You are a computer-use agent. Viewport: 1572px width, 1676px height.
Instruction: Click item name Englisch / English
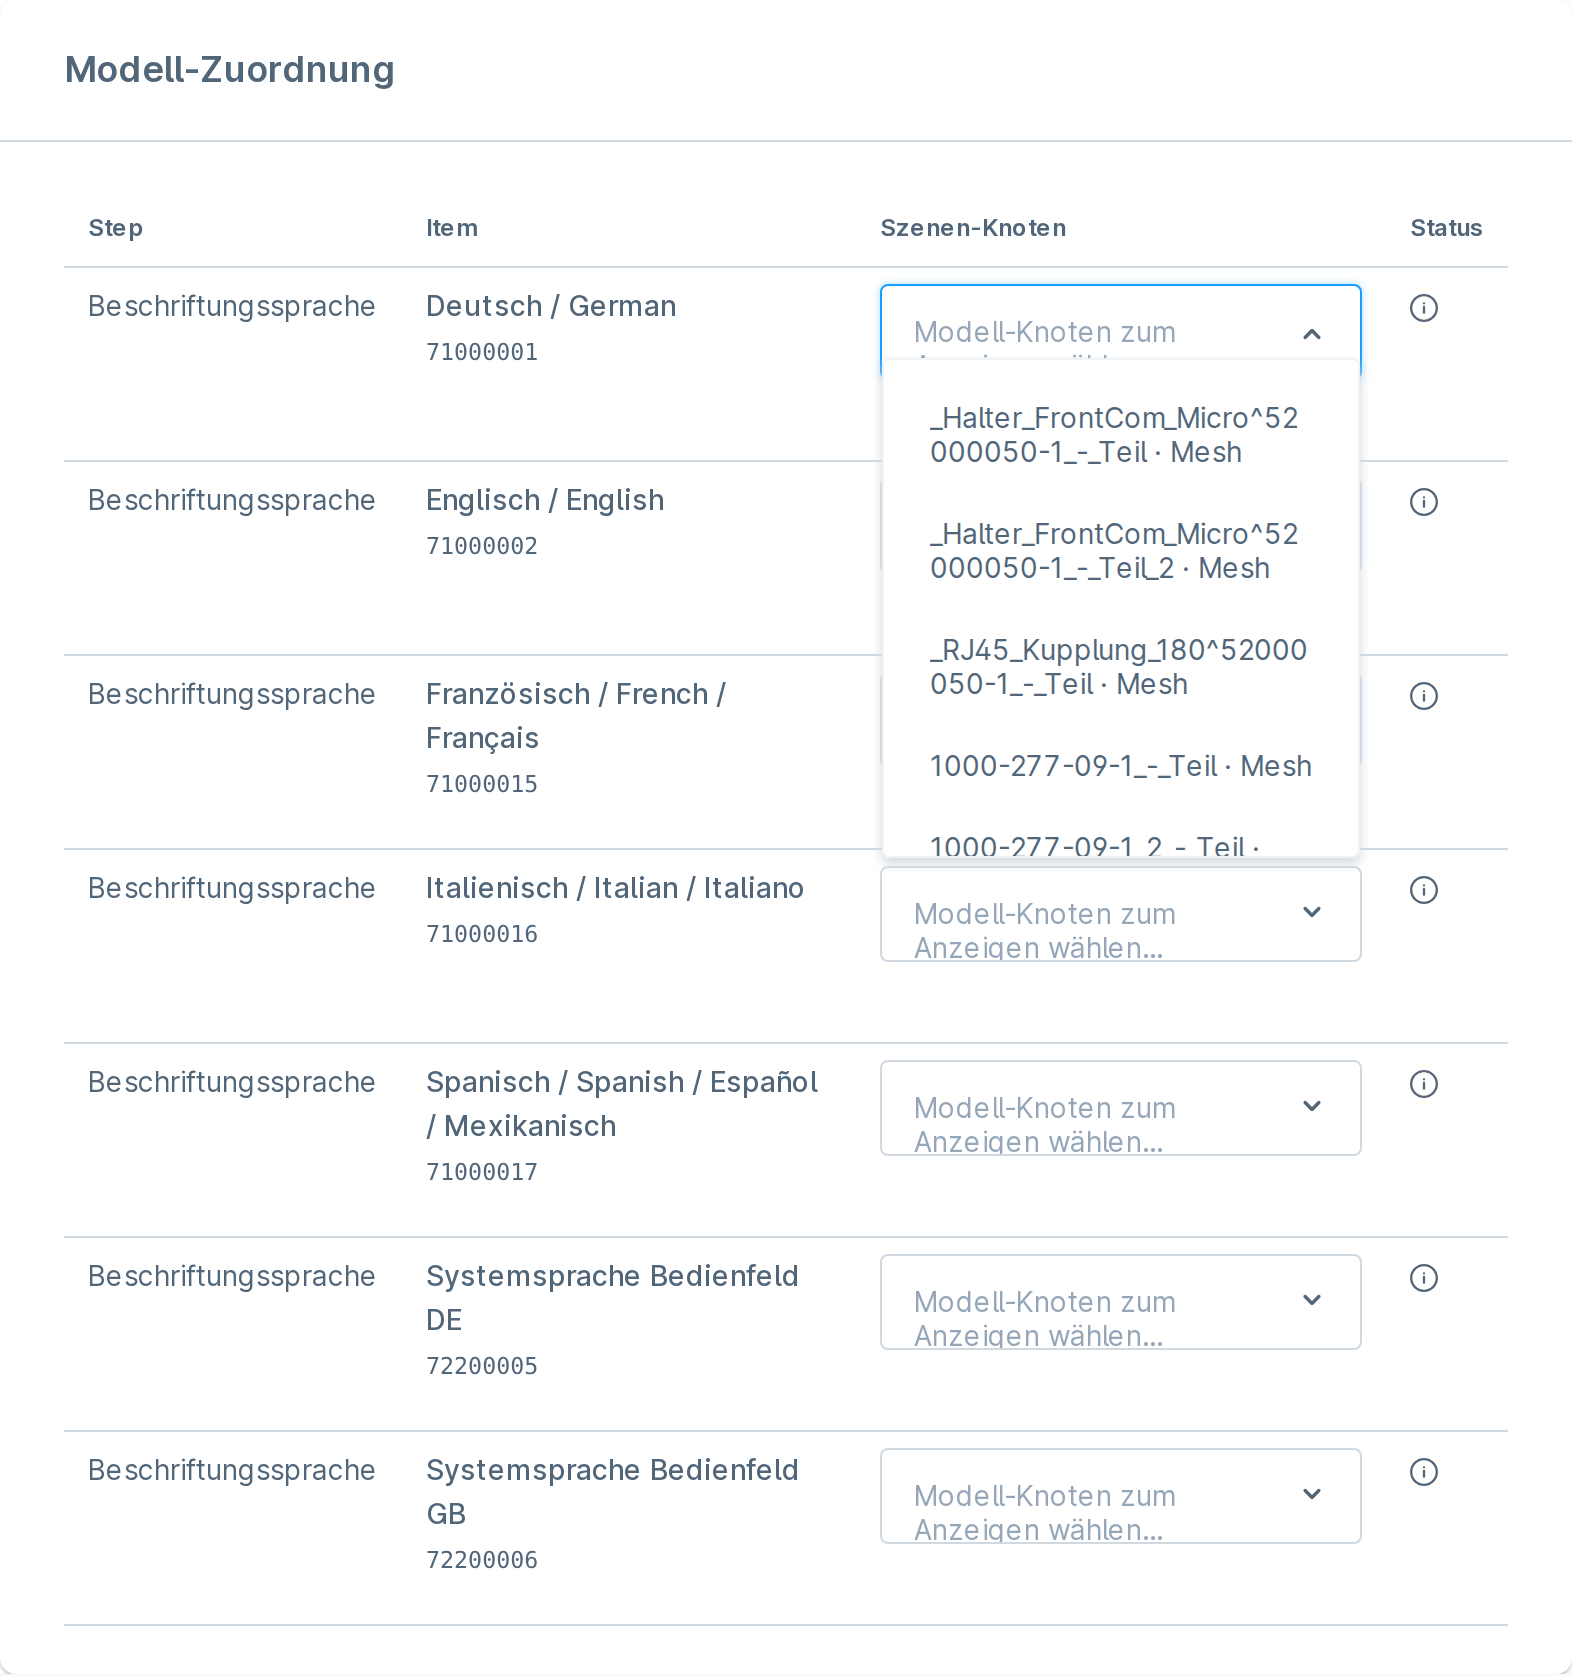pos(545,500)
